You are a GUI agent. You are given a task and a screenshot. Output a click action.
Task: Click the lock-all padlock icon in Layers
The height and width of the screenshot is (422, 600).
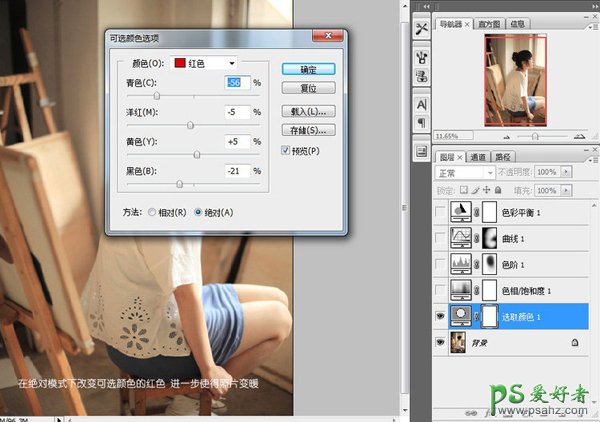coord(497,188)
